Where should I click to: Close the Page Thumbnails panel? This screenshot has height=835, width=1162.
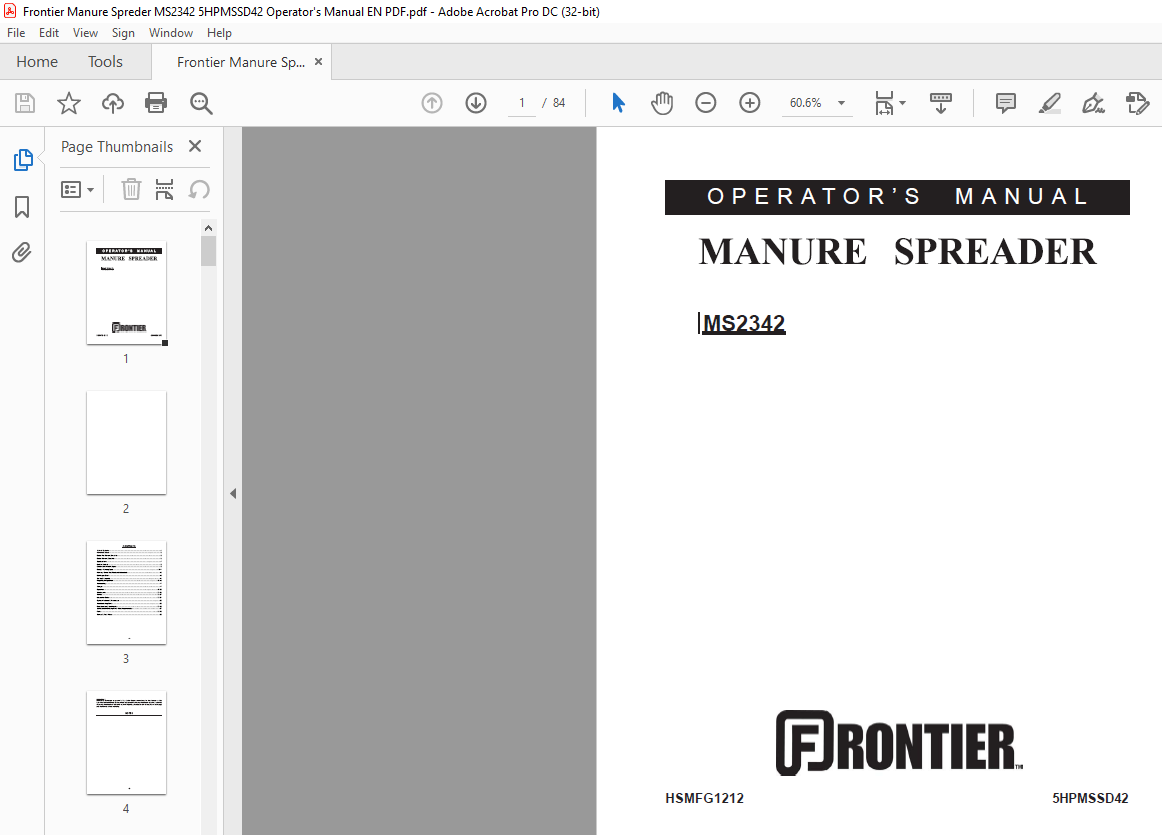point(195,146)
